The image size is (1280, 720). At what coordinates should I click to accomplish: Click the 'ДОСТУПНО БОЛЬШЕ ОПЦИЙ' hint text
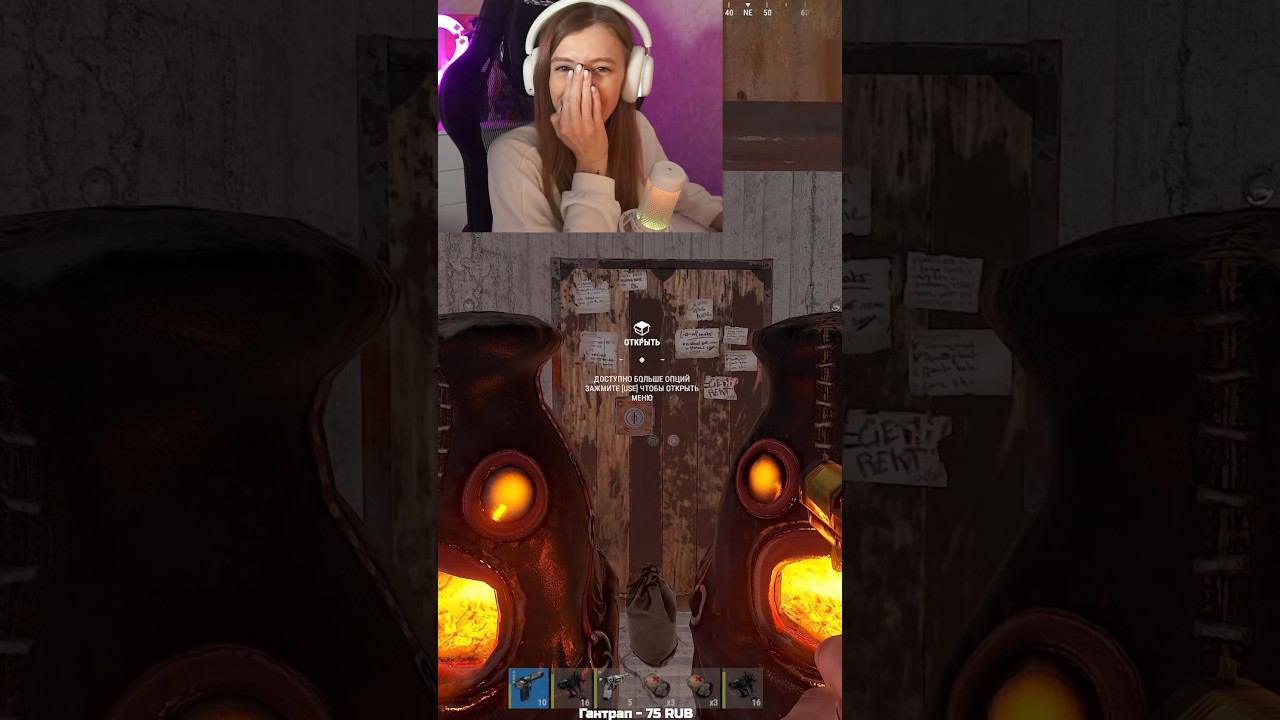tap(642, 380)
